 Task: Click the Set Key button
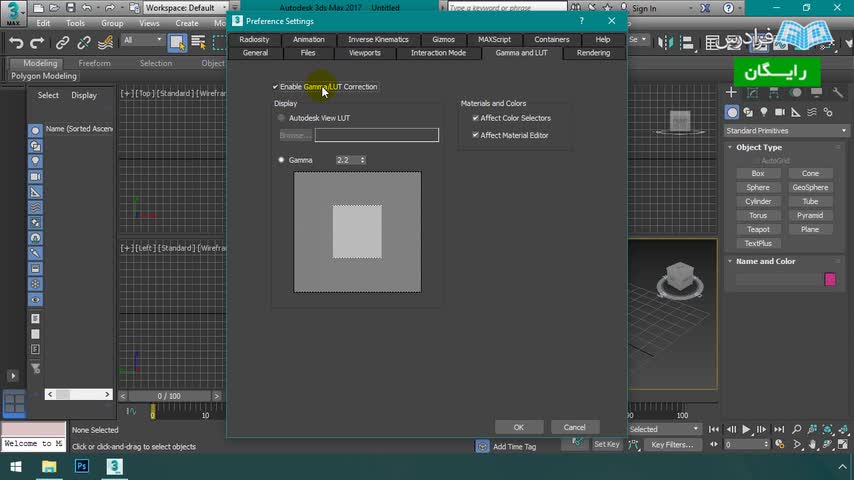(607, 445)
